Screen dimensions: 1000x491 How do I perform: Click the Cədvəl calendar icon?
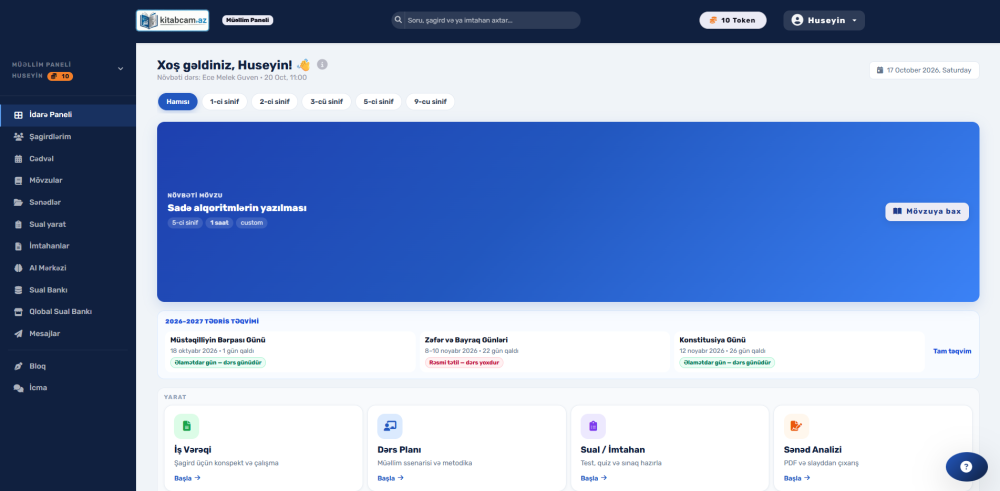tap(18, 158)
